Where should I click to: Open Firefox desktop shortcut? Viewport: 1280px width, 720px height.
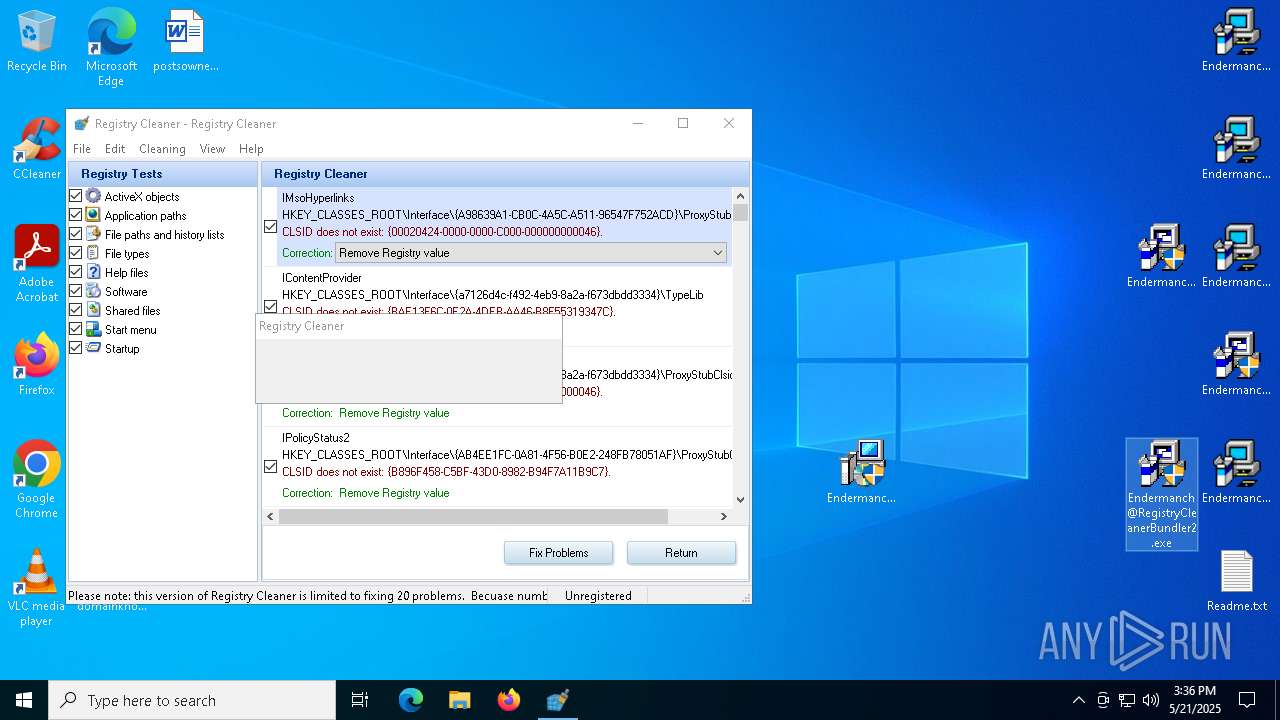pos(37,364)
